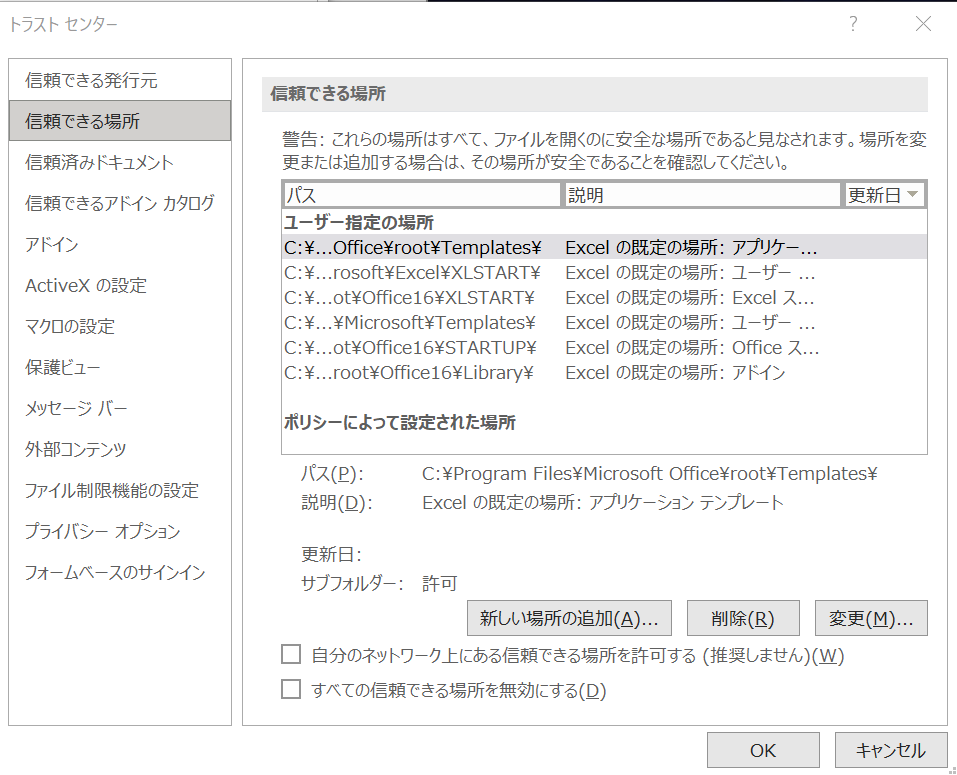Image resolution: width=957 pixels, height=775 pixels.
Task: Click キャンセル to discard changes
Action: 890,750
